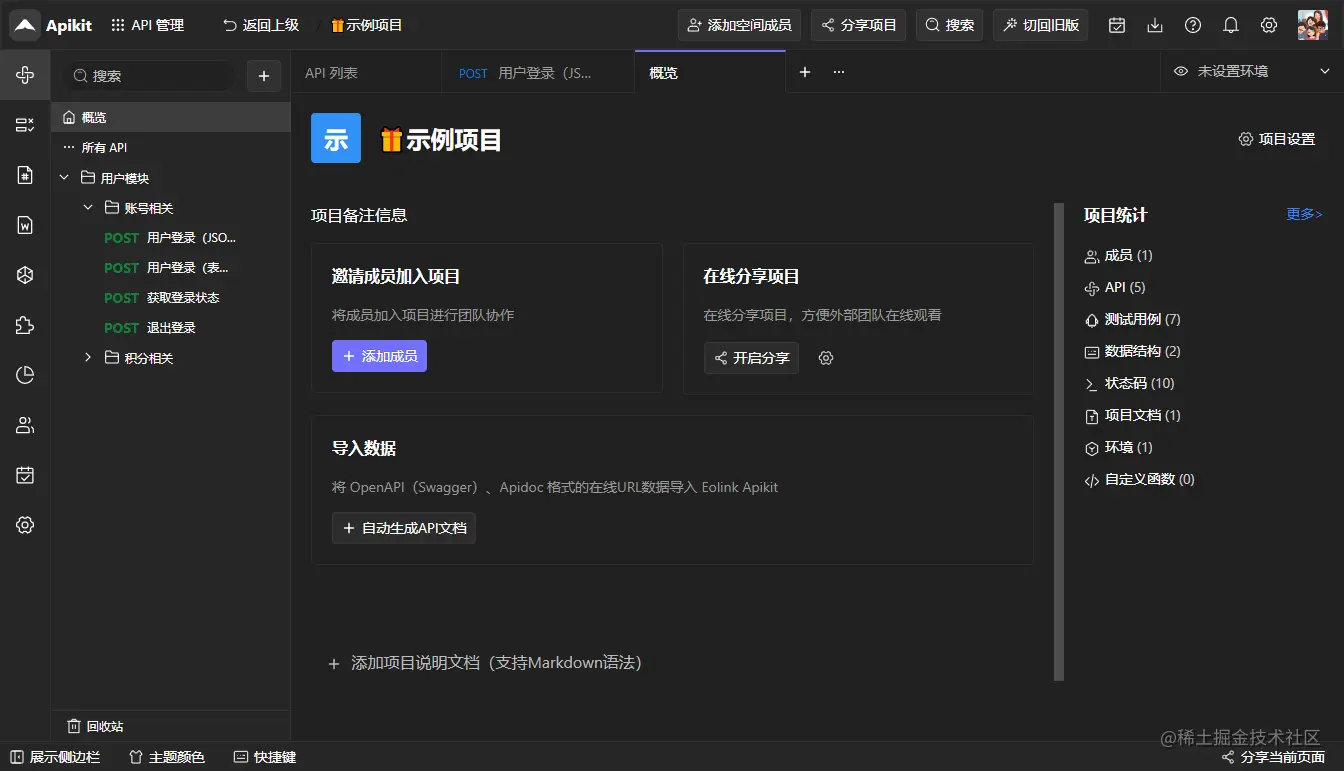Open the sidebar settings gear icon

tap(25, 525)
